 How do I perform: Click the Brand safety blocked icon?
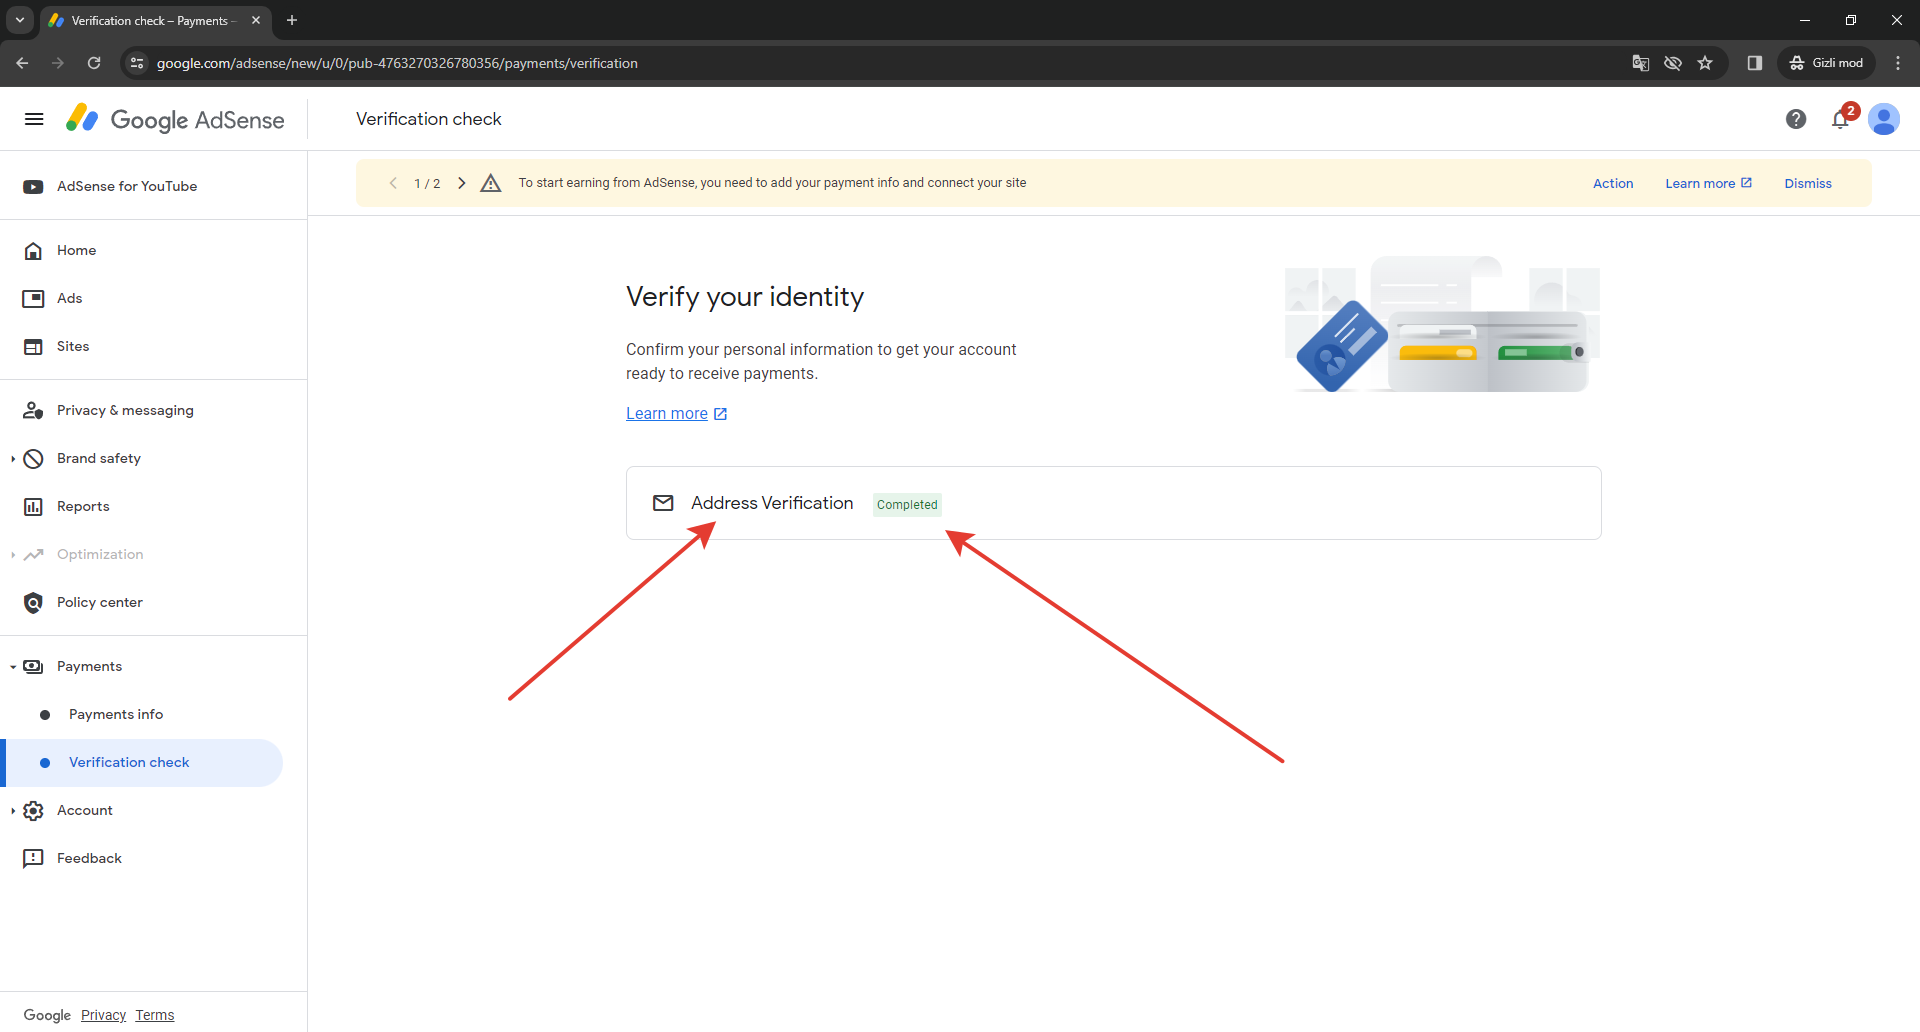(x=33, y=459)
